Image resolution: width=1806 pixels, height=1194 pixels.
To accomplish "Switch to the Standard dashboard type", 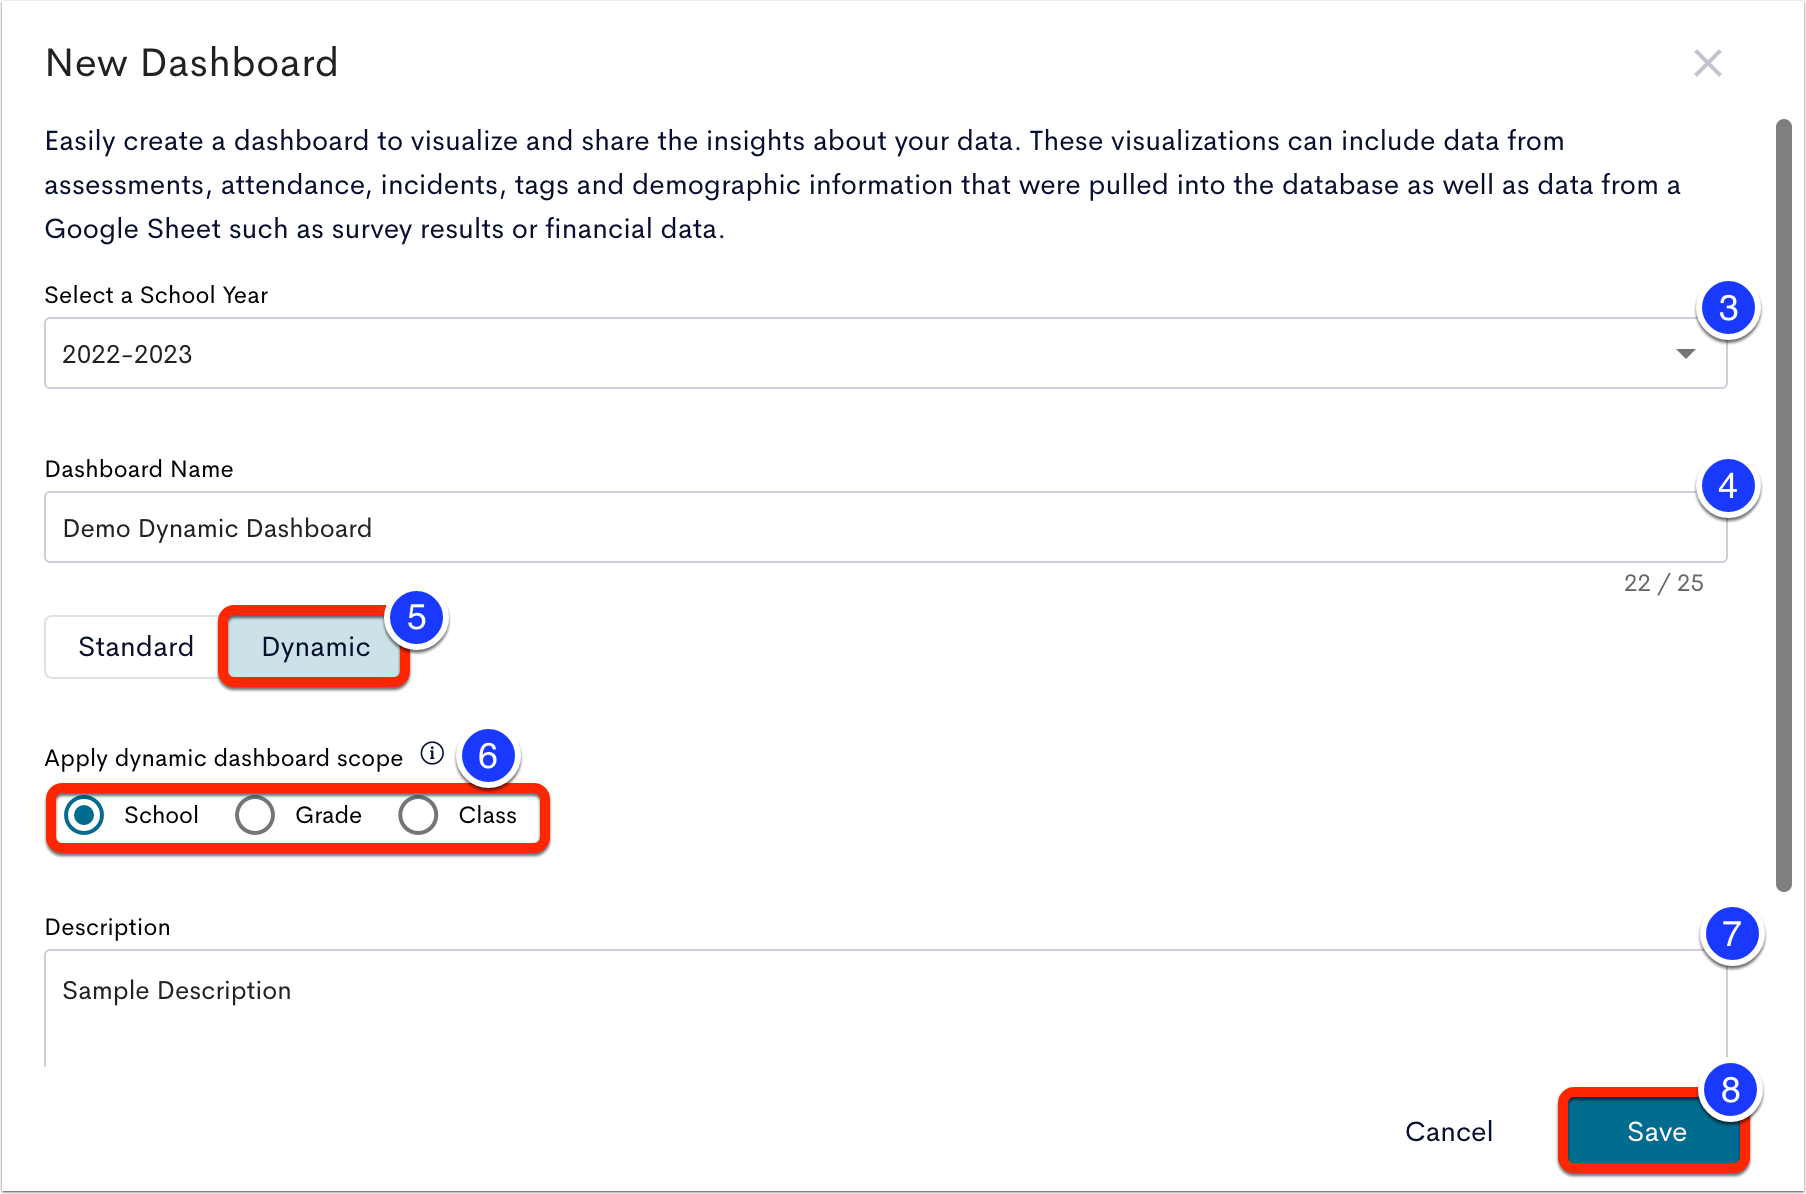I will pyautogui.click(x=136, y=647).
